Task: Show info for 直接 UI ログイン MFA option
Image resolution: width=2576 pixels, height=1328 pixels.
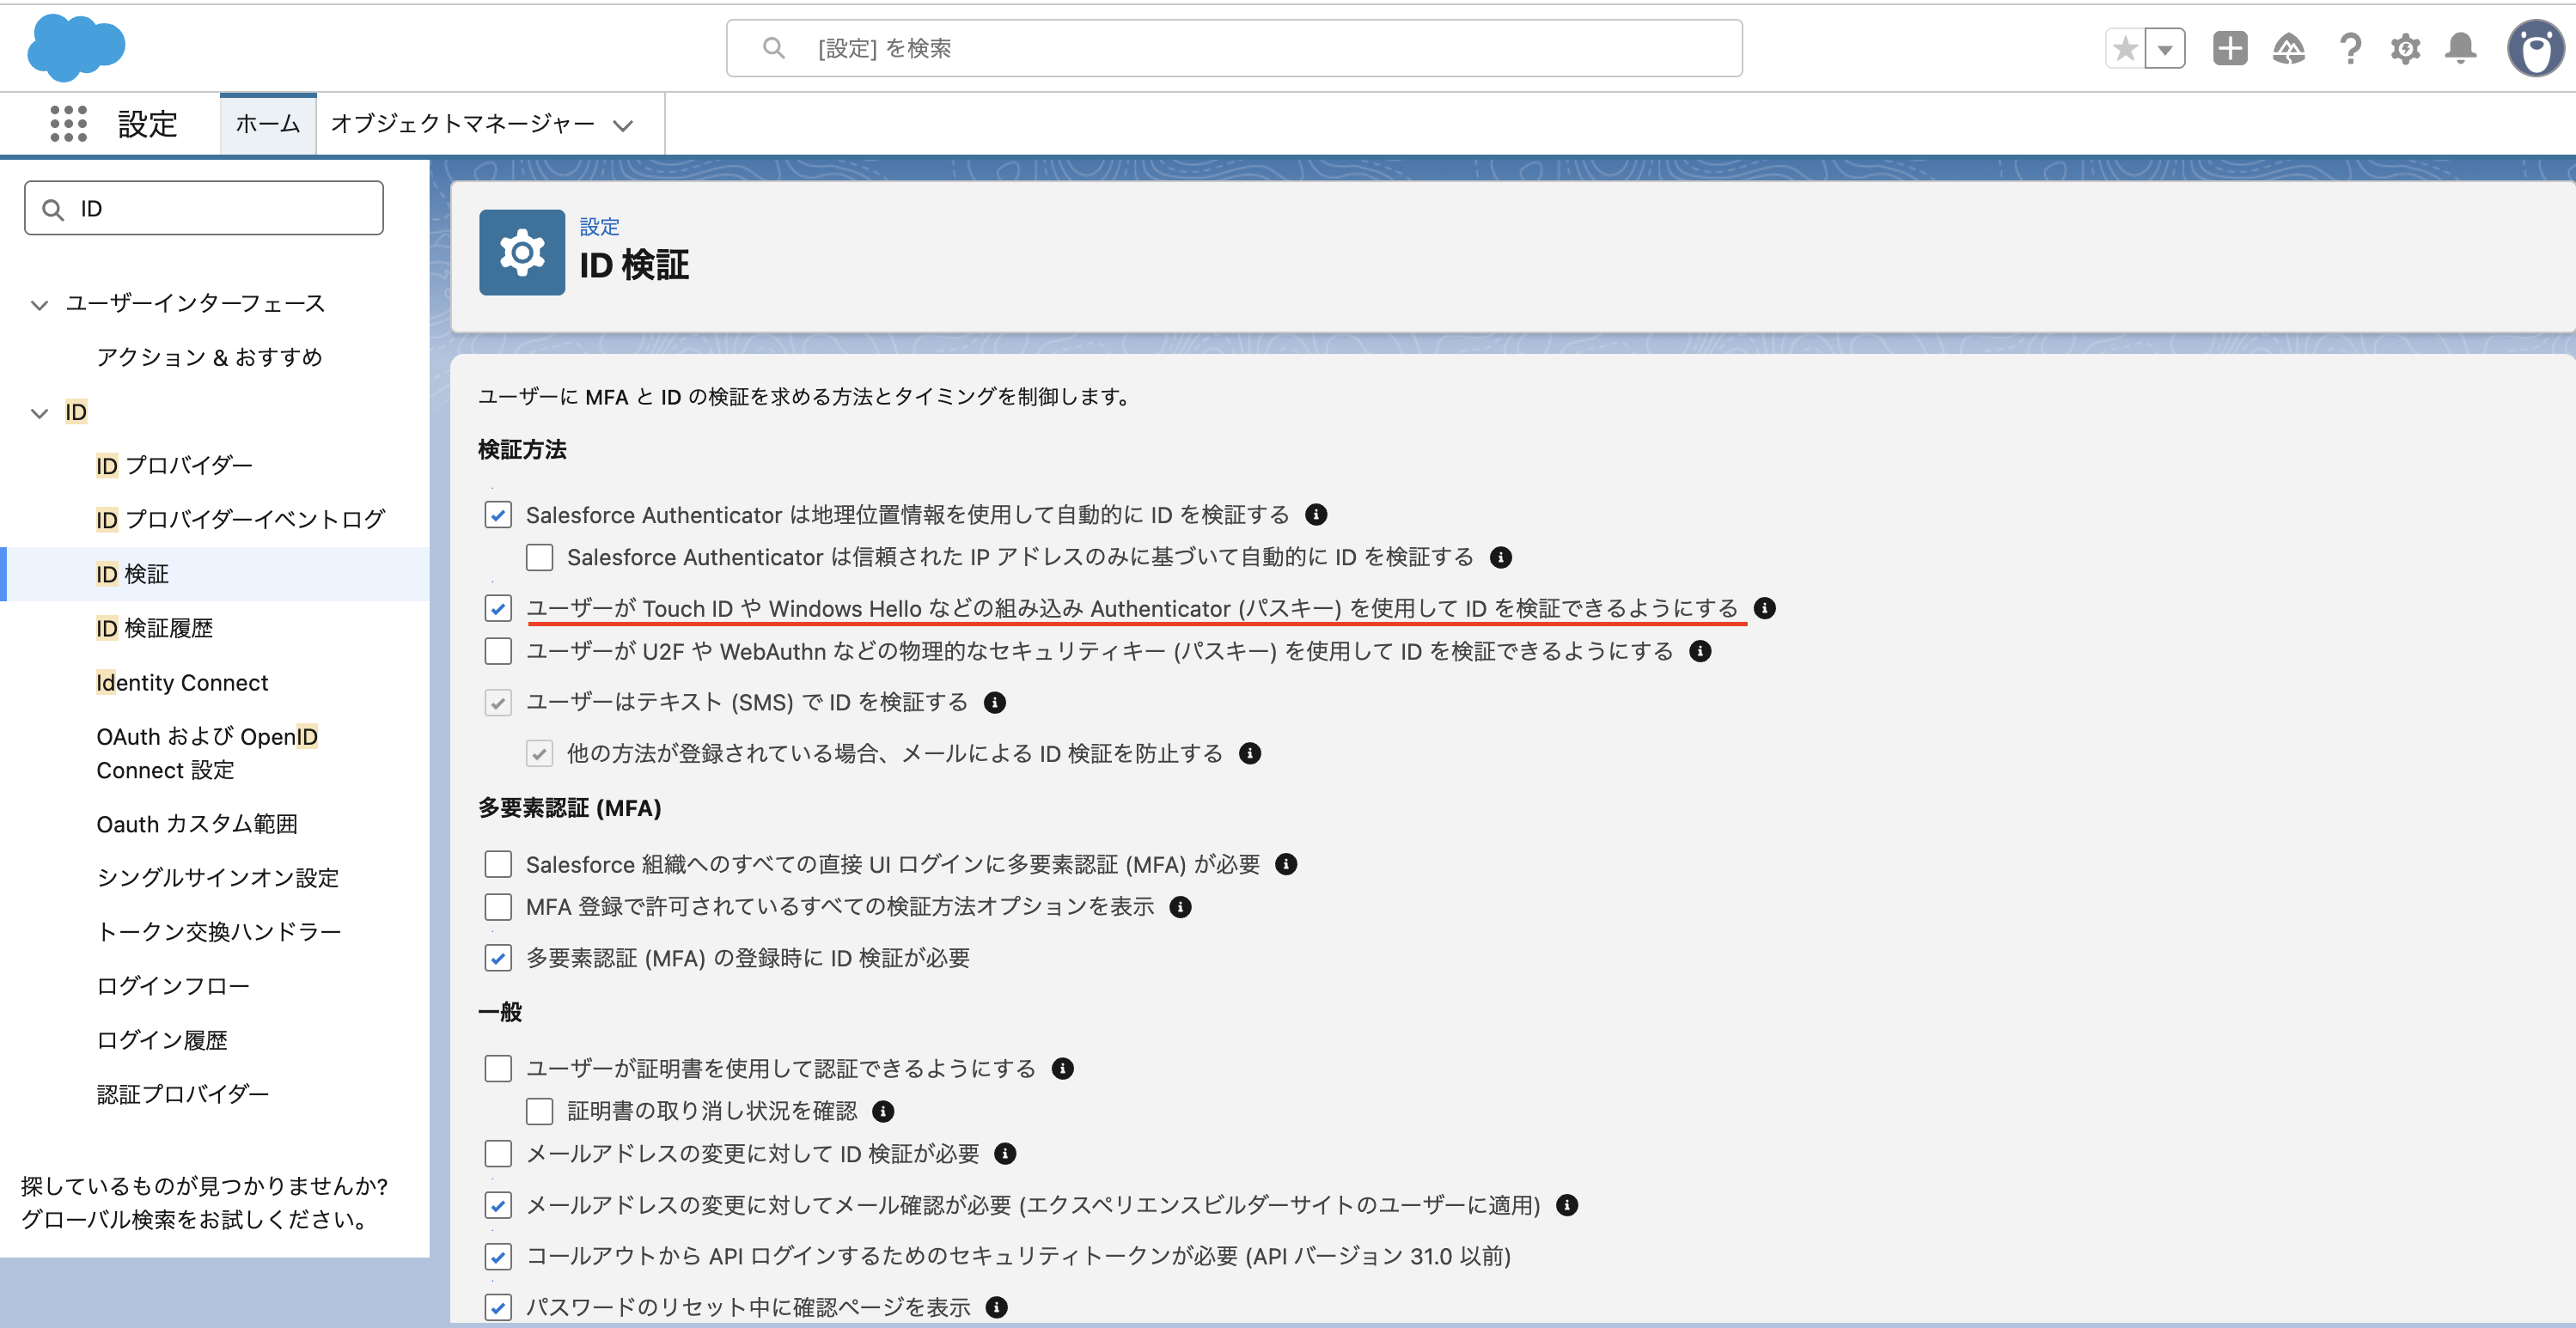Action: 1287,864
